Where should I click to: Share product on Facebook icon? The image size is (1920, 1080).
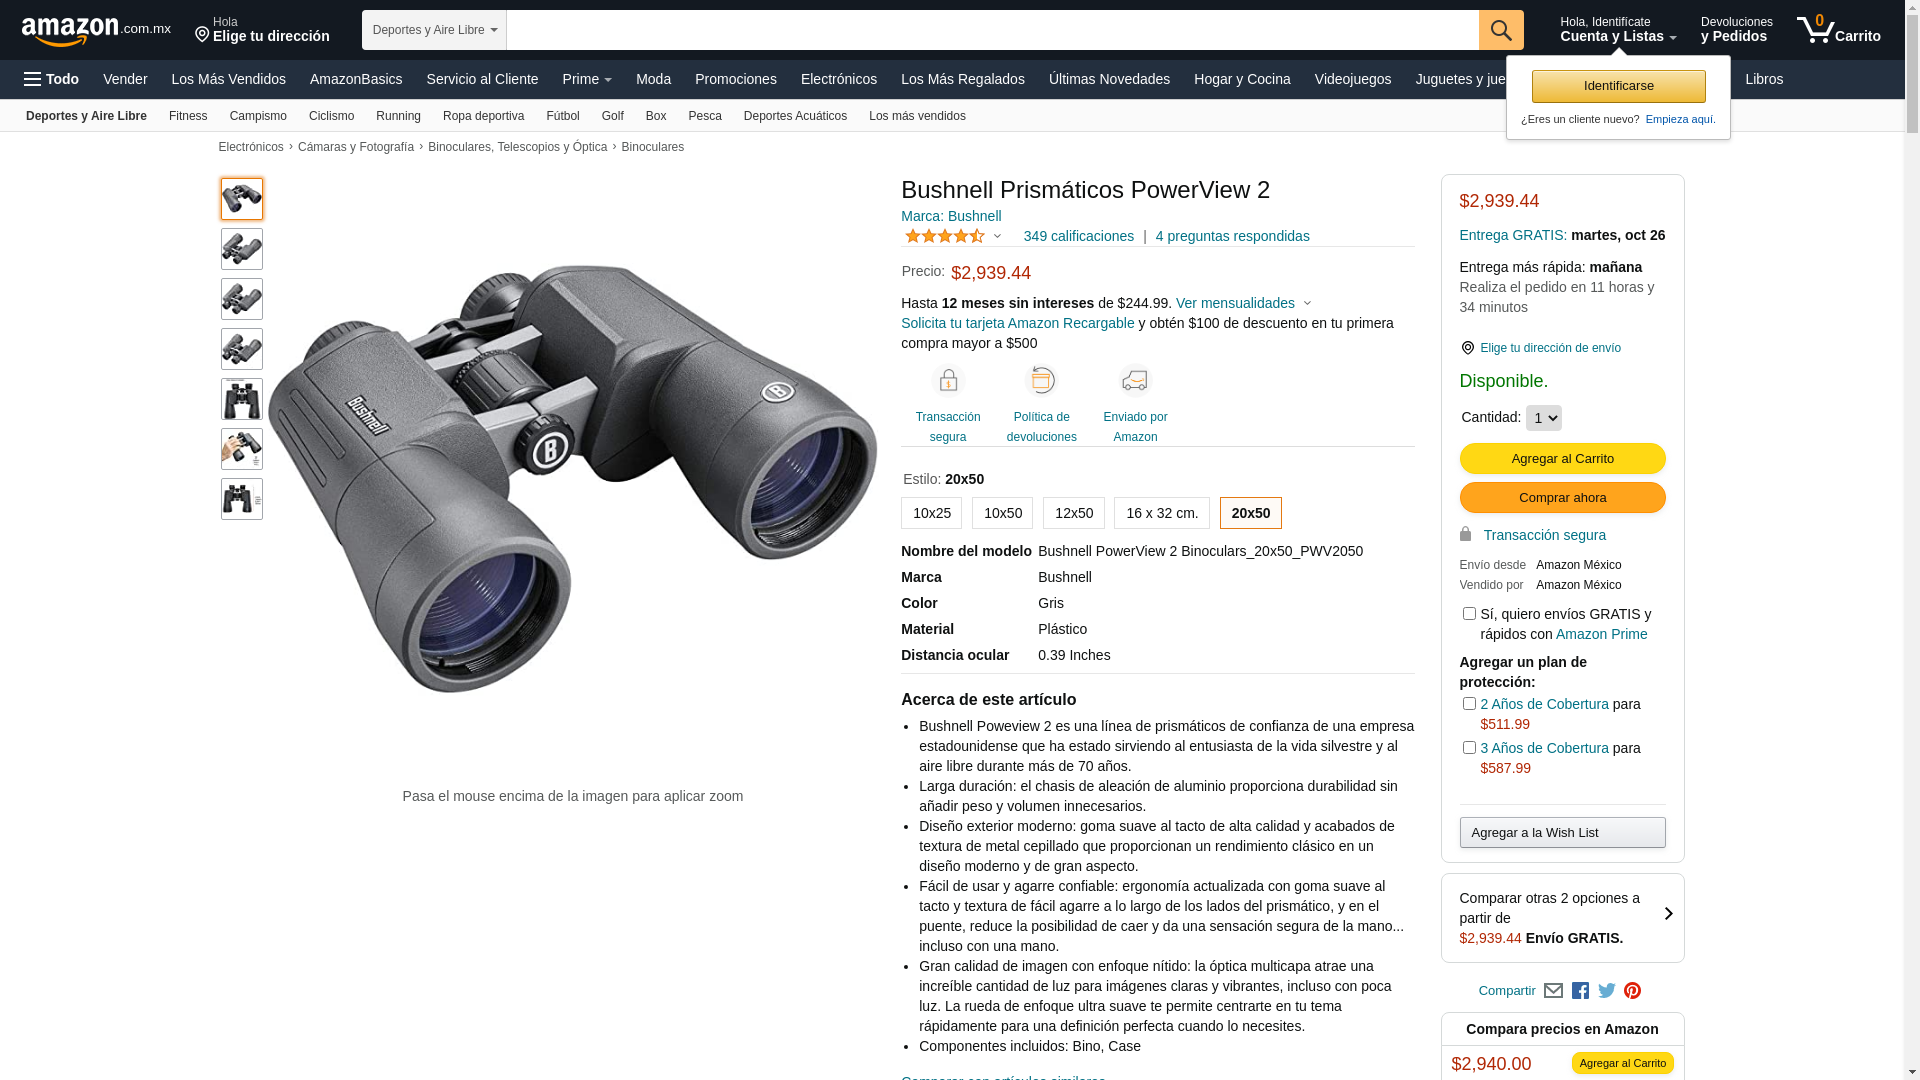1580,991
